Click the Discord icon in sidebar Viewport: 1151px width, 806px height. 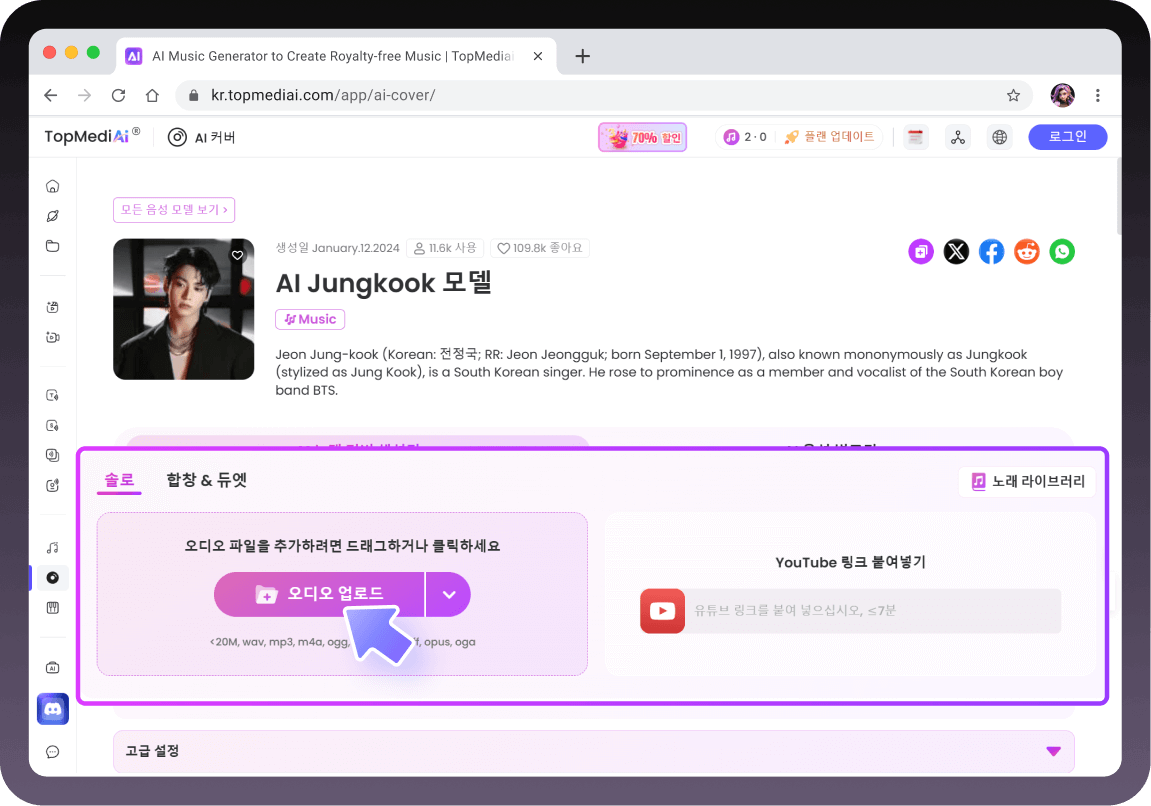tap(53, 709)
